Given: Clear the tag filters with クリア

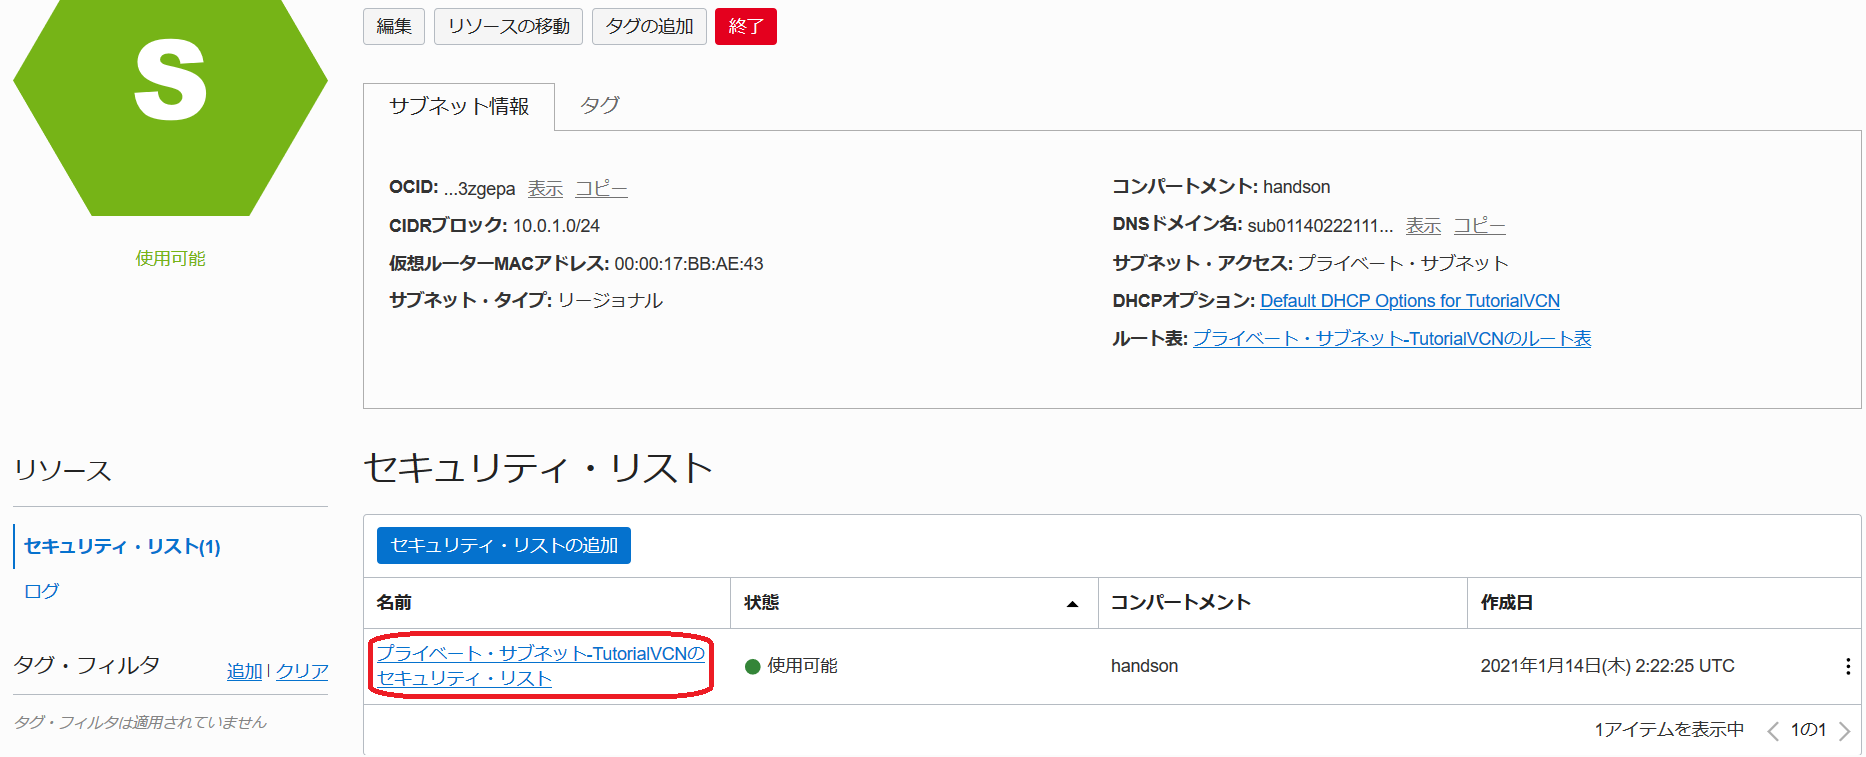Looking at the screenshot, I should point(301,672).
